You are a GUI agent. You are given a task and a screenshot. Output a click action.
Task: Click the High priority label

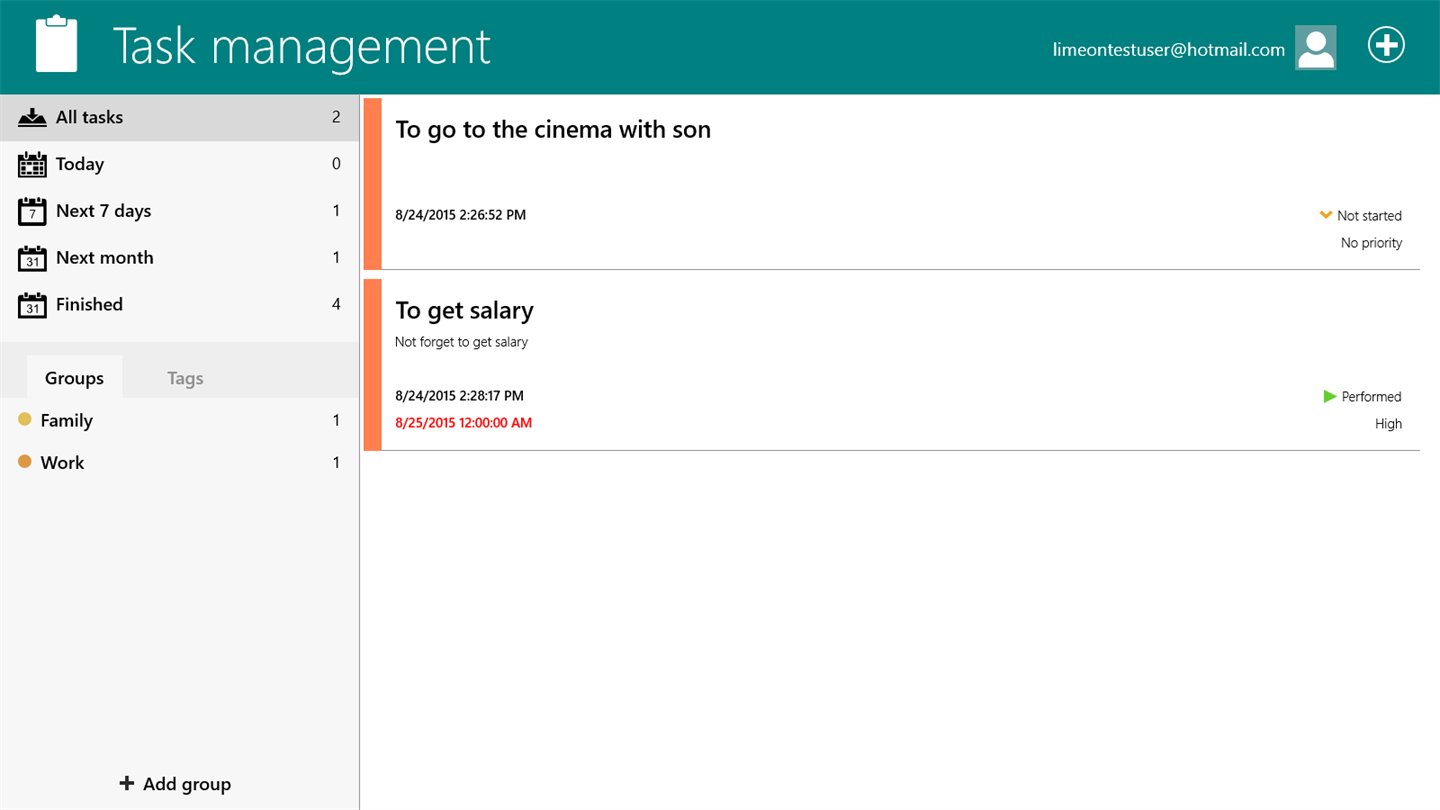[1388, 424]
